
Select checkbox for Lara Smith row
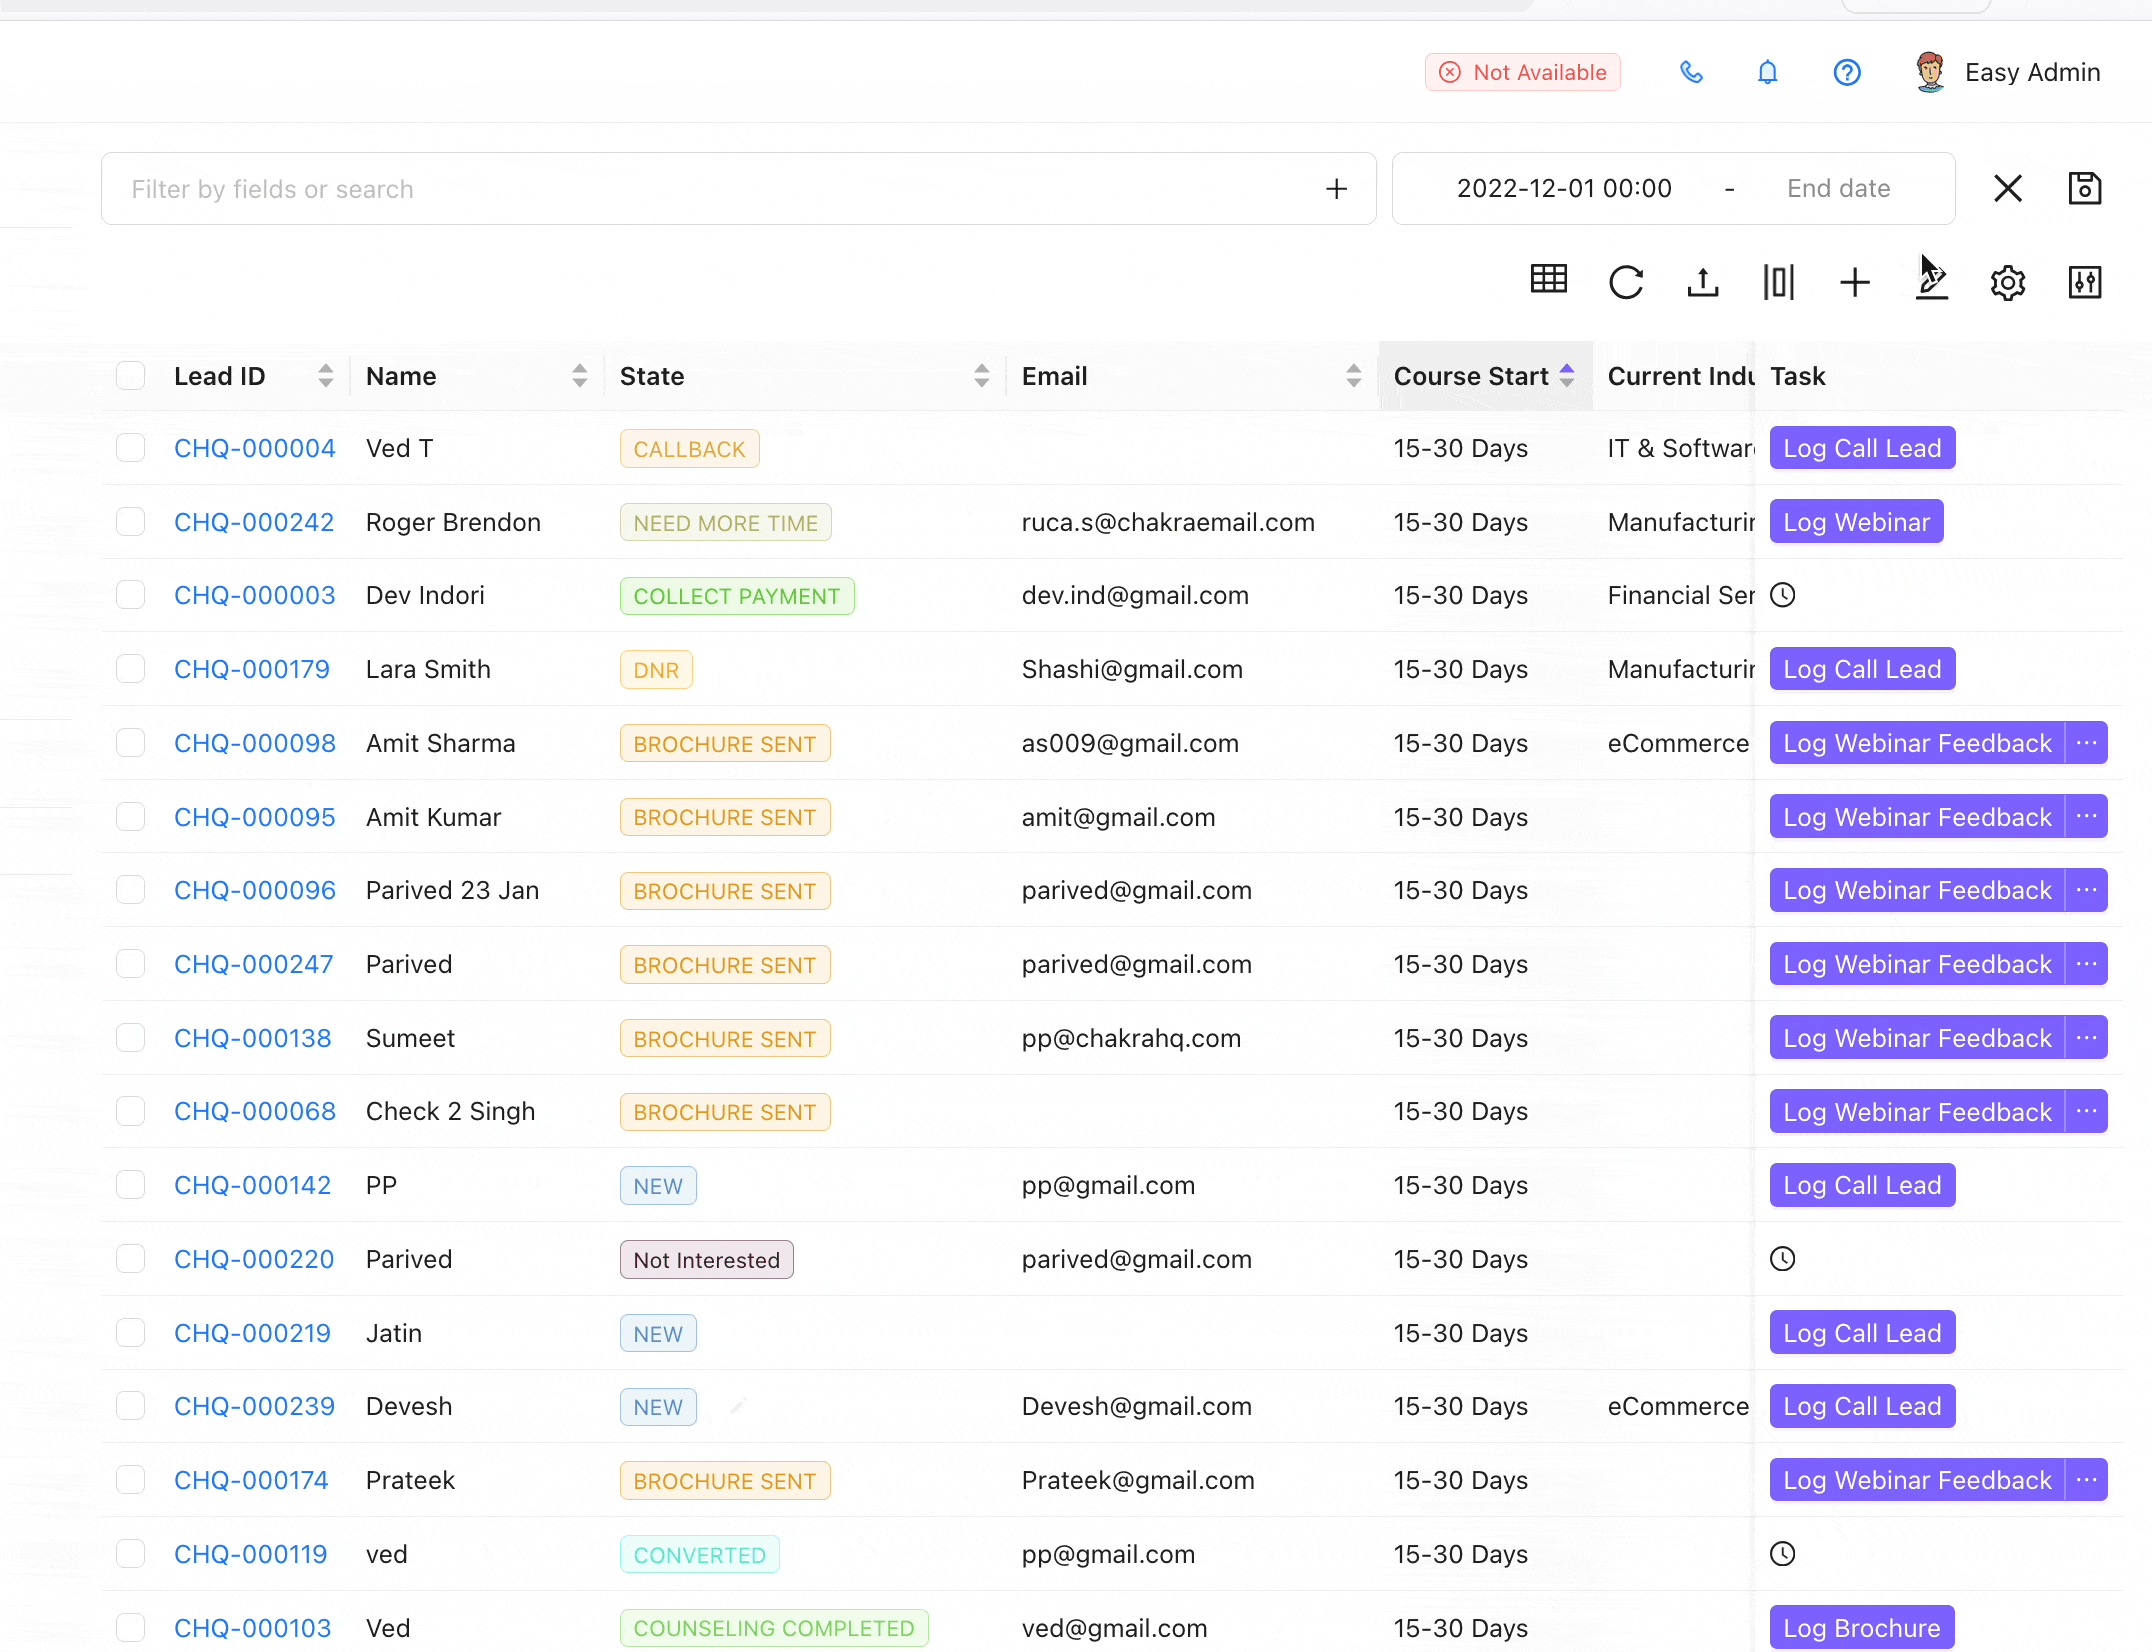point(131,669)
